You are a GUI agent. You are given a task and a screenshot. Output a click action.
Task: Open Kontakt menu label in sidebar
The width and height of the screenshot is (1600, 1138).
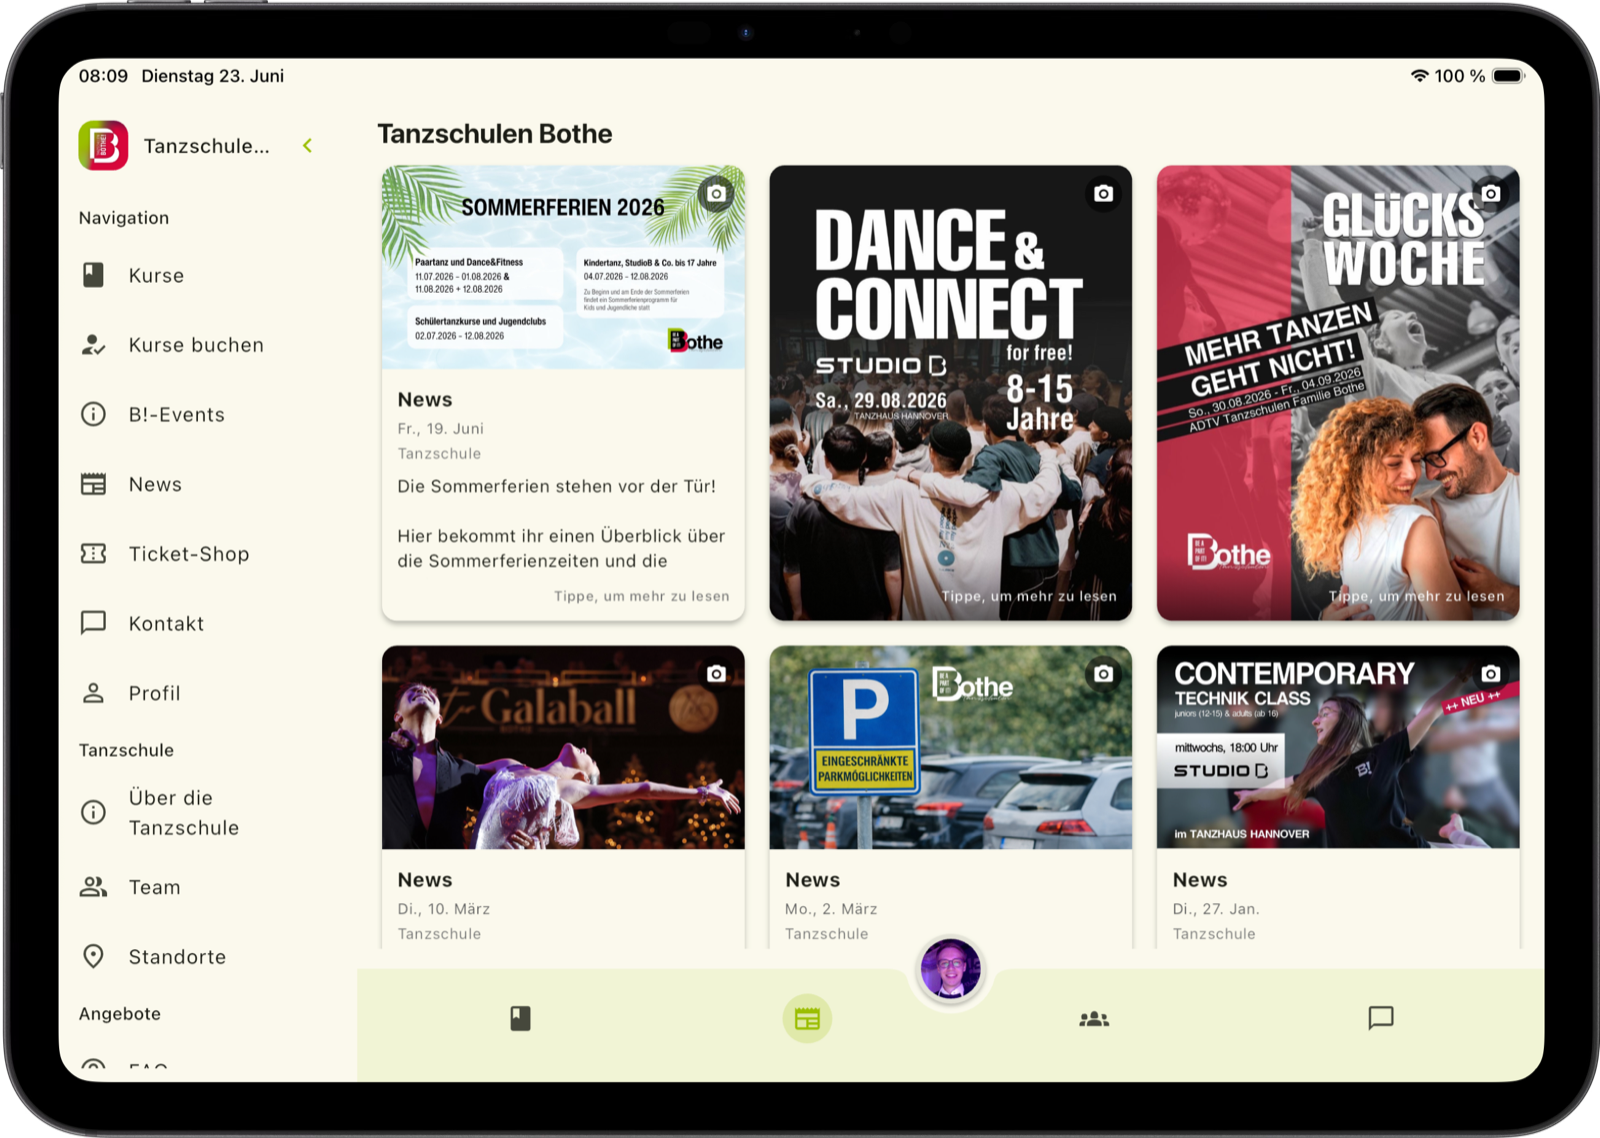coord(166,623)
